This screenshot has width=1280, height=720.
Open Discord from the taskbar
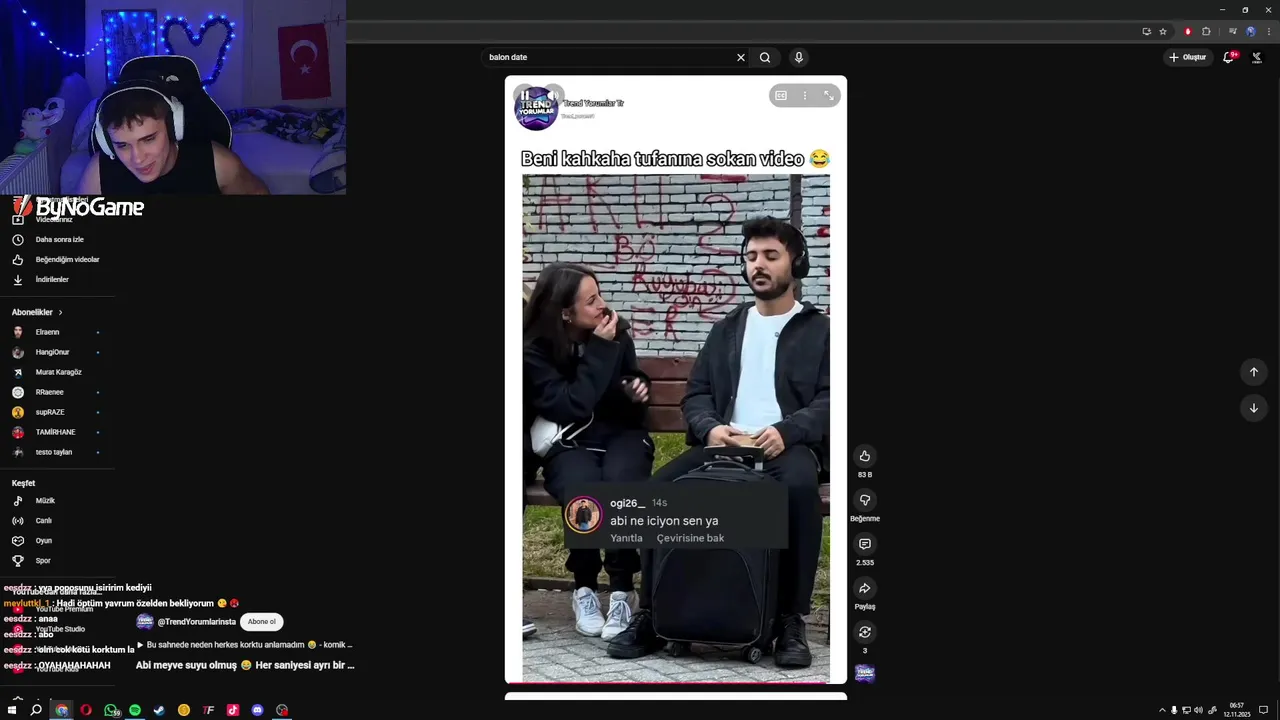[257, 710]
